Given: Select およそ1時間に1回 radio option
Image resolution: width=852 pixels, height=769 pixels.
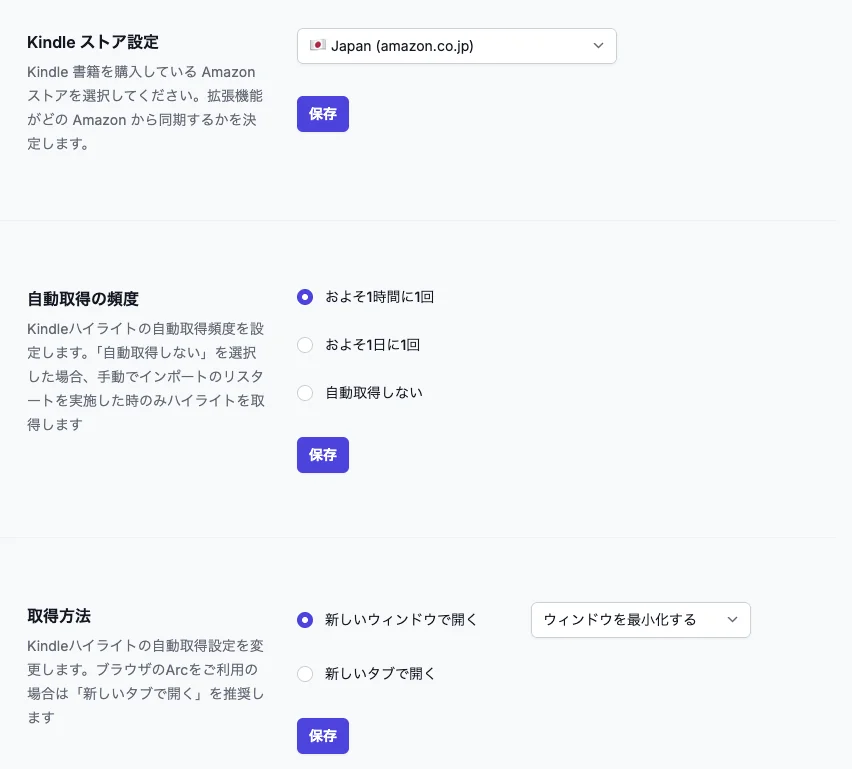Looking at the screenshot, I should click(x=305, y=297).
